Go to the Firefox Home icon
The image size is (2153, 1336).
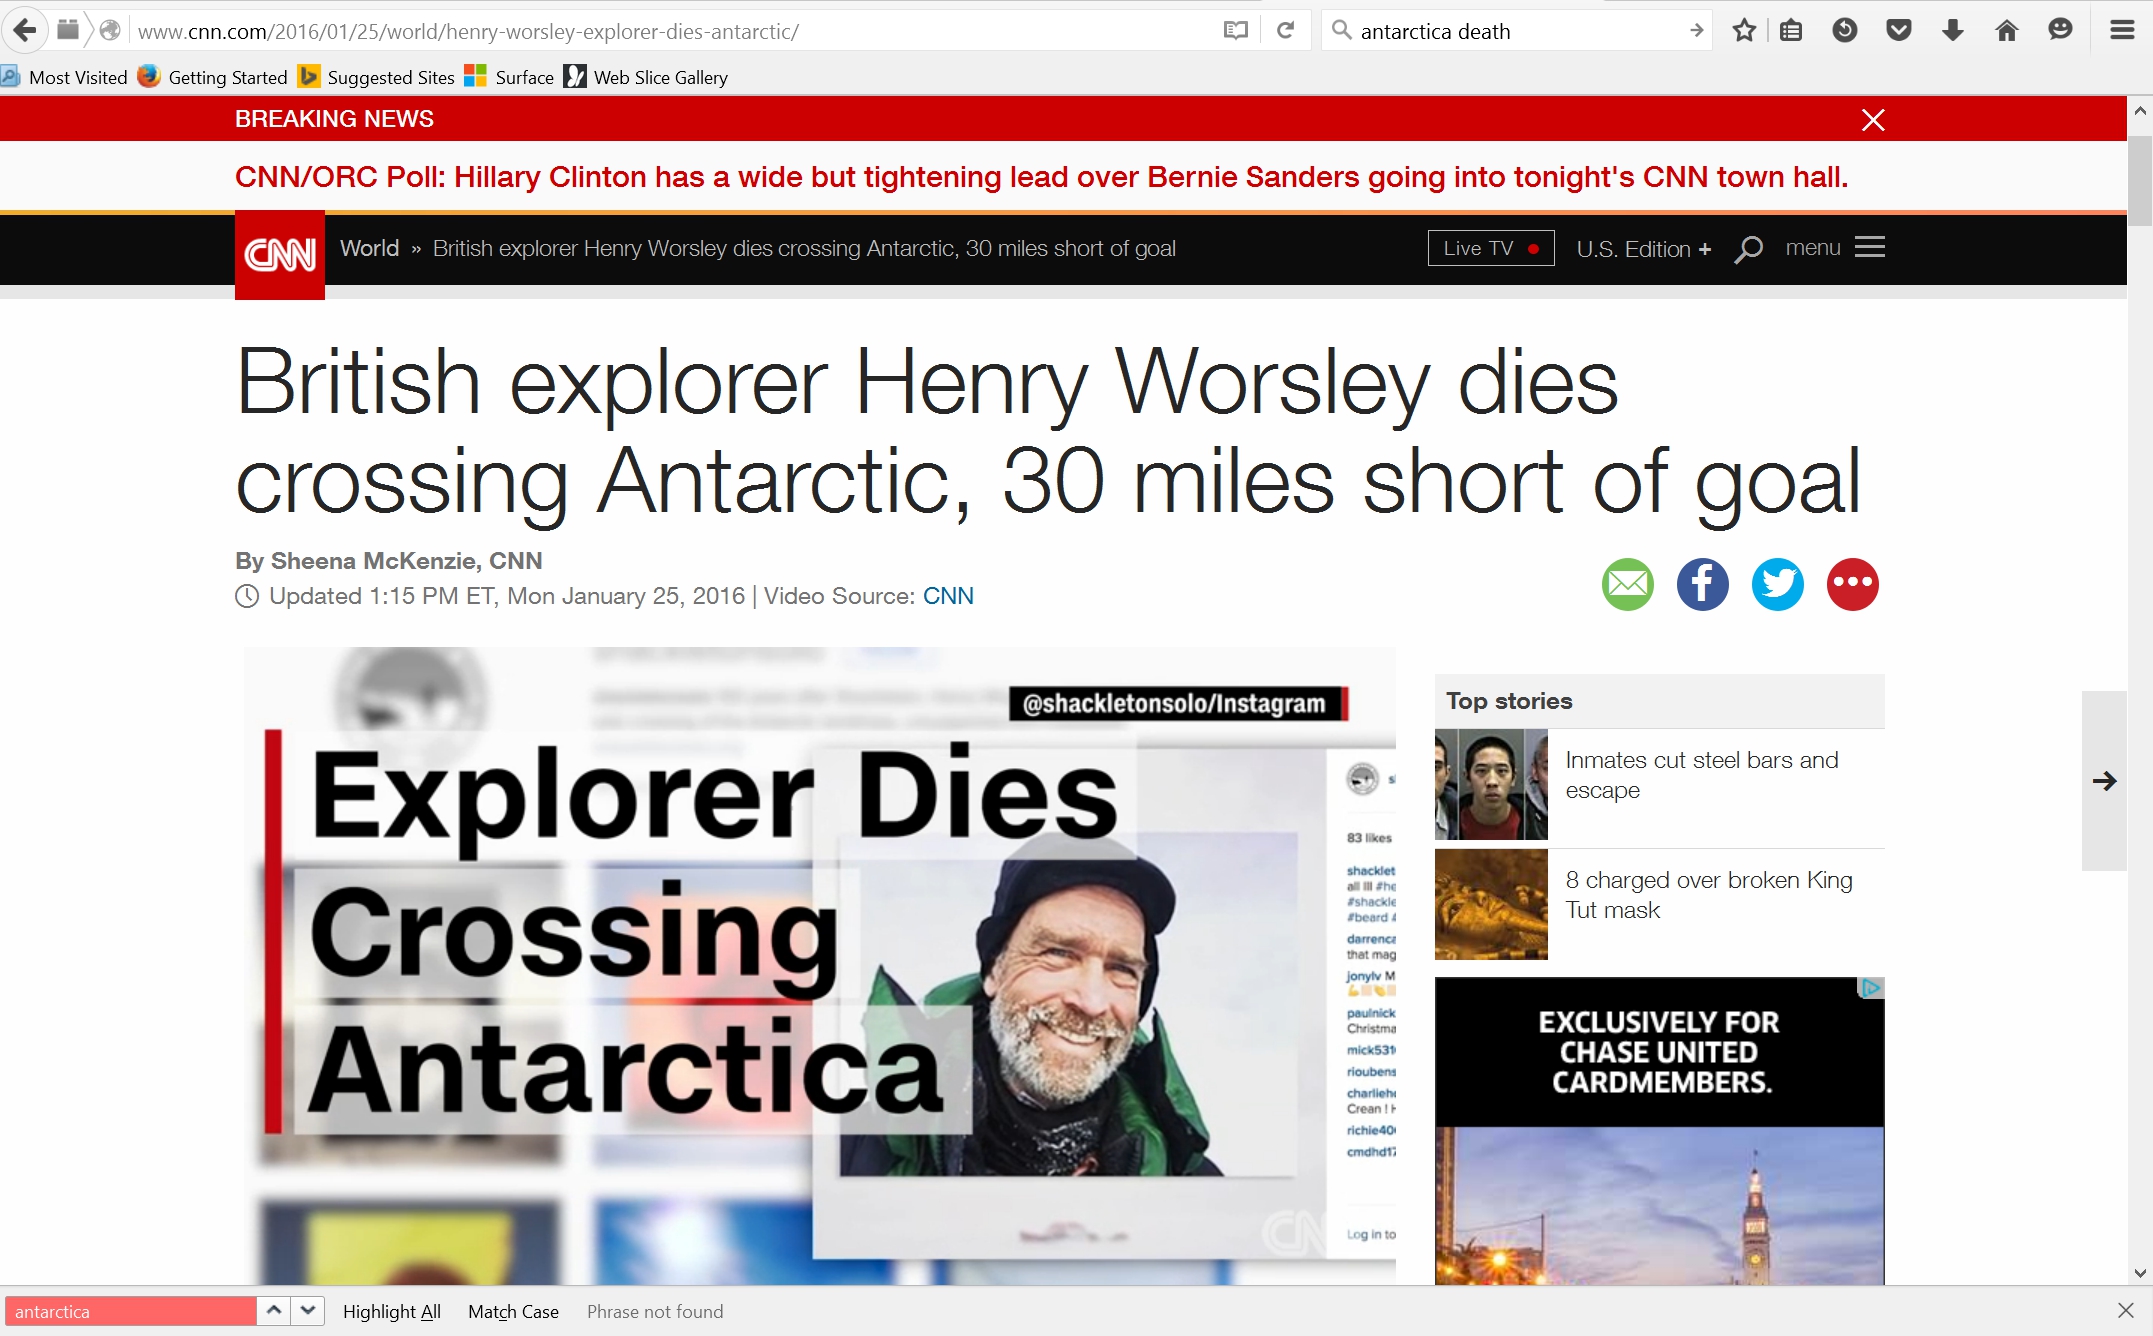pos(2007,31)
